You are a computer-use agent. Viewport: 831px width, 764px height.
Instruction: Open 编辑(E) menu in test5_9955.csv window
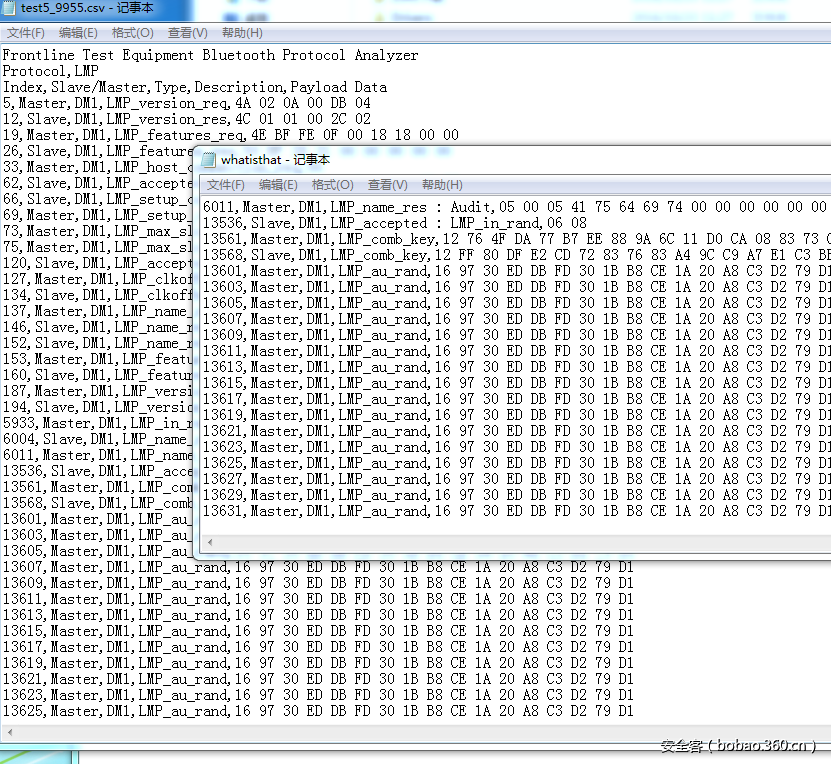tap(78, 33)
